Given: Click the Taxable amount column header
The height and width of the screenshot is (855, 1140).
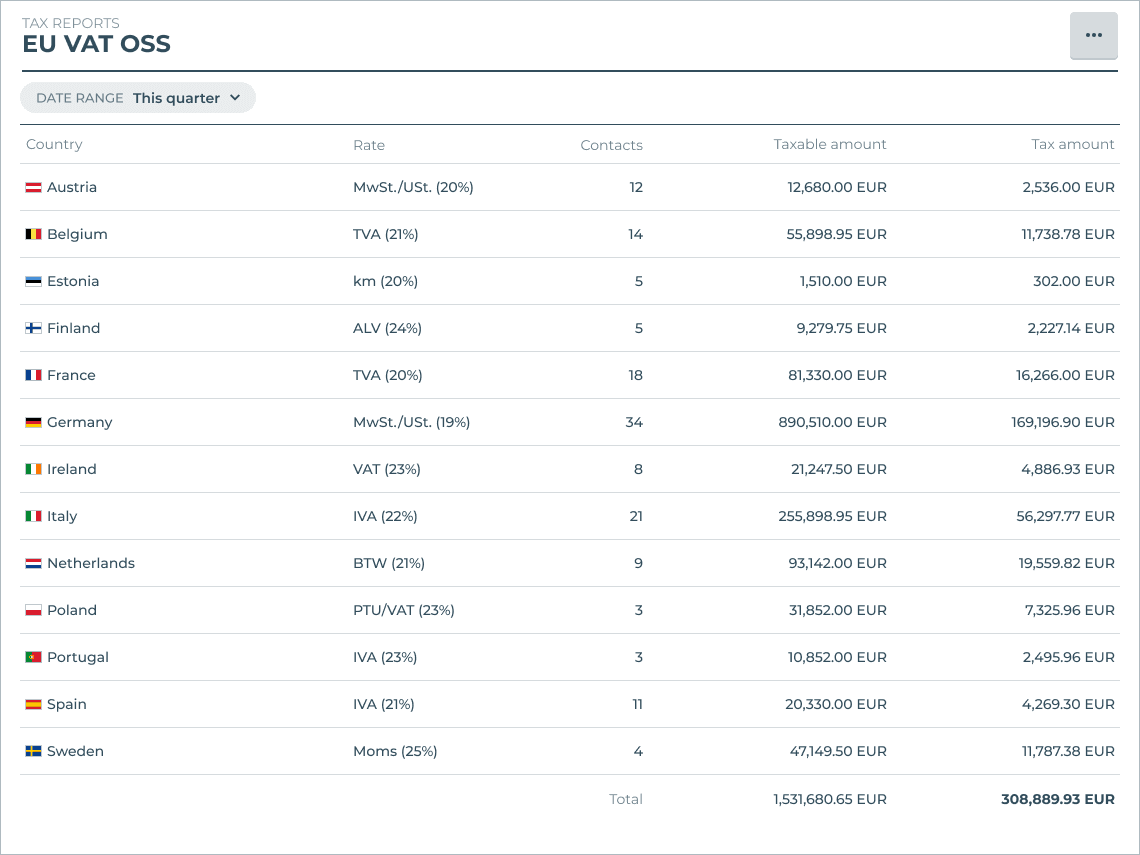Looking at the screenshot, I should pos(830,145).
